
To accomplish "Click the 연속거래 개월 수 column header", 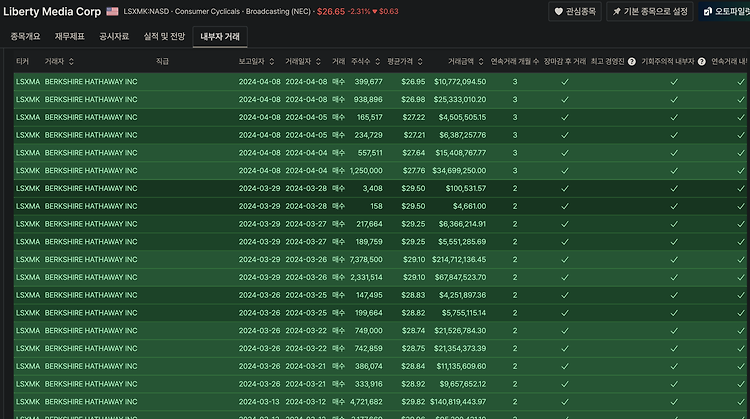I will click(515, 61).
